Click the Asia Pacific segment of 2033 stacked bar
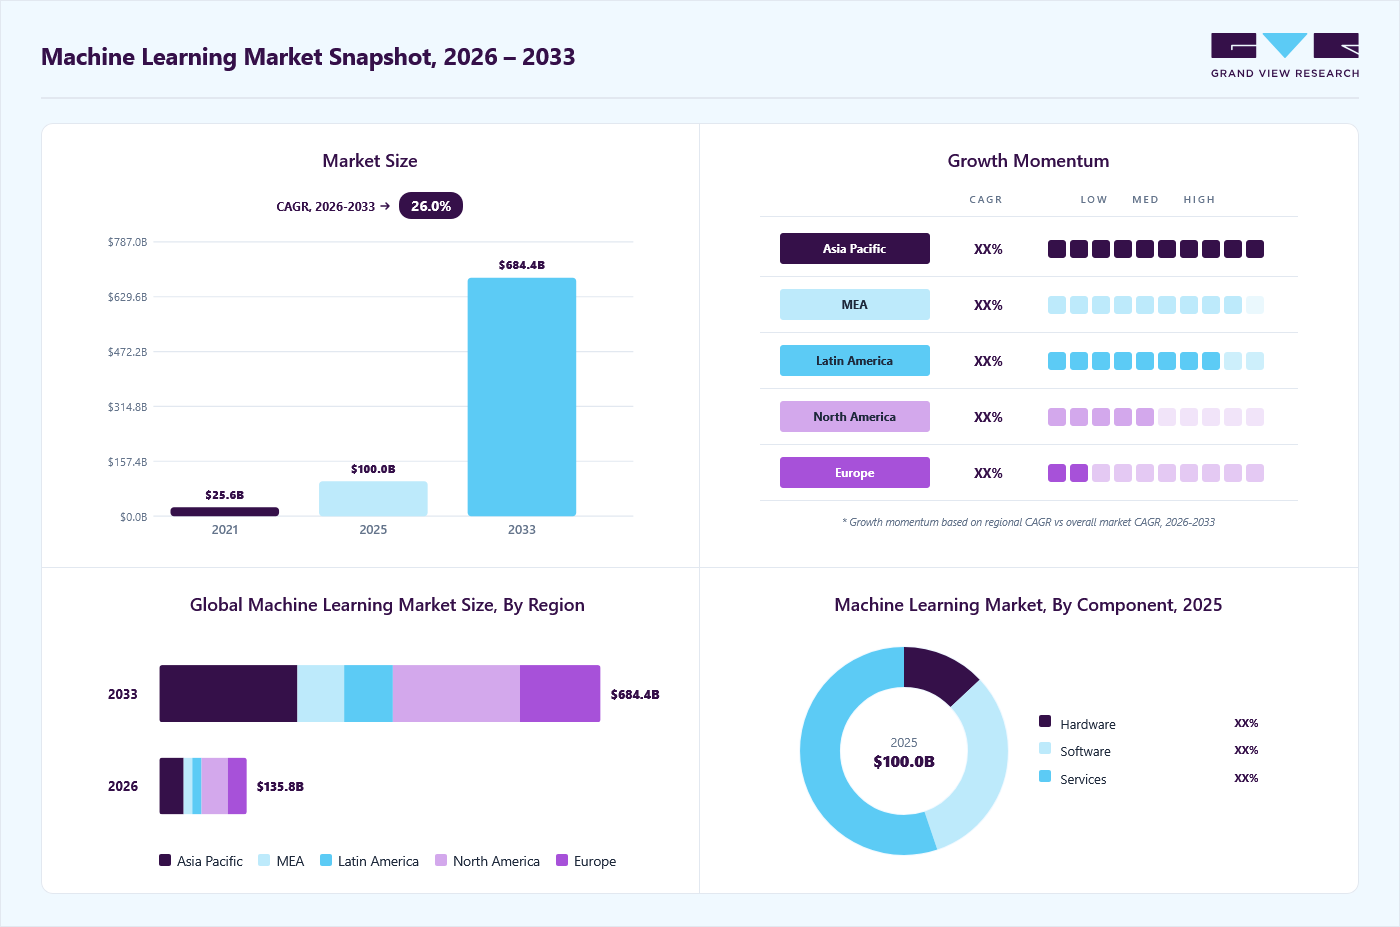The height and width of the screenshot is (927, 1400). tap(228, 694)
